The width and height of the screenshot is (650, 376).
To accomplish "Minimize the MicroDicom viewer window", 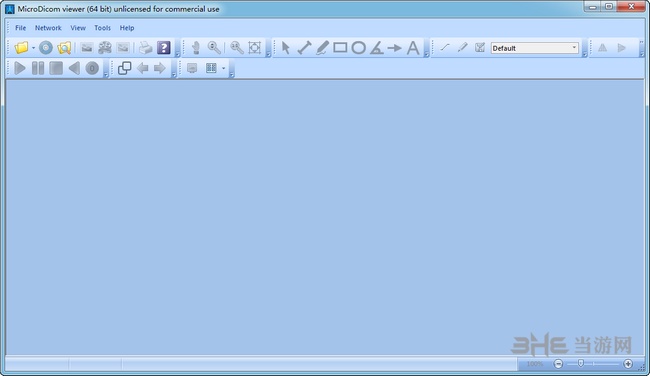I will tap(592, 7).
